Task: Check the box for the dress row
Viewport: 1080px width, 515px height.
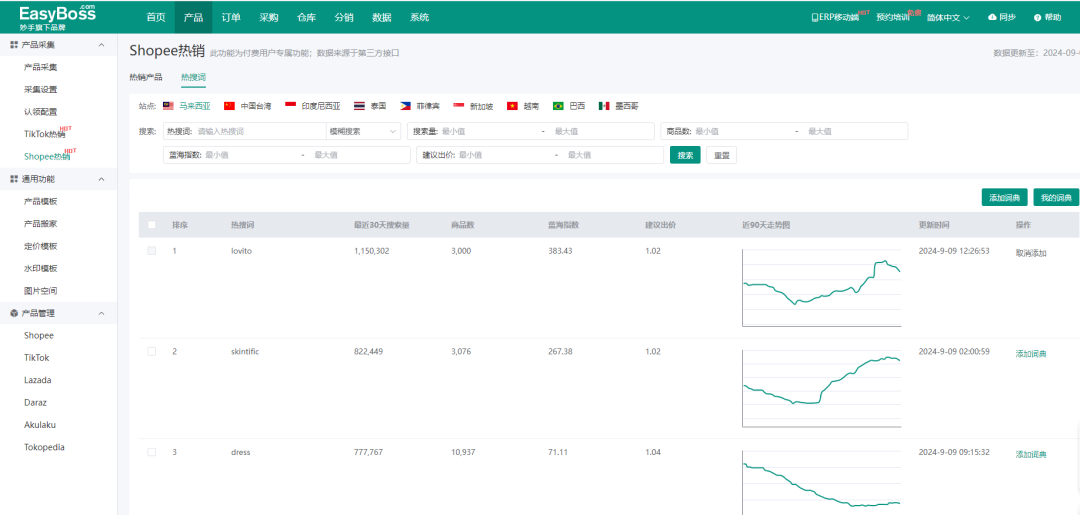Action: [x=152, y=452]
